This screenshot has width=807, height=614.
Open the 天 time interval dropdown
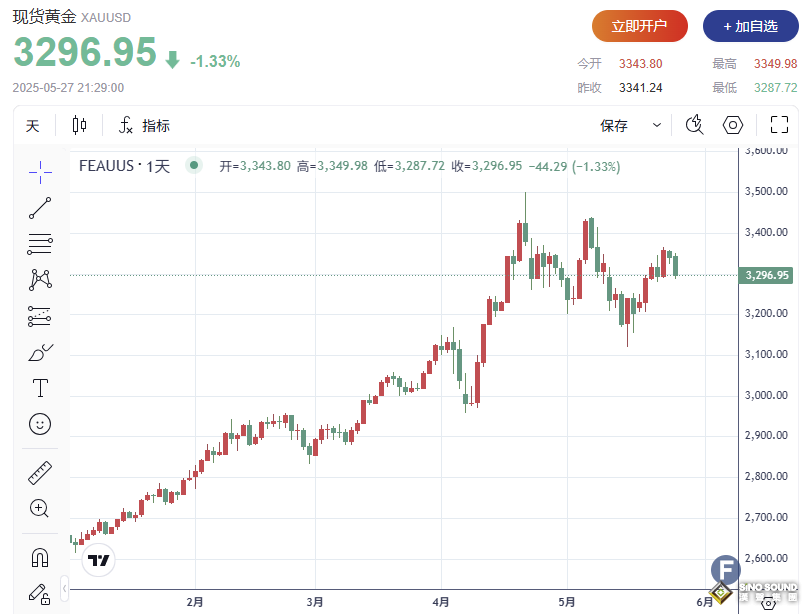33,125
